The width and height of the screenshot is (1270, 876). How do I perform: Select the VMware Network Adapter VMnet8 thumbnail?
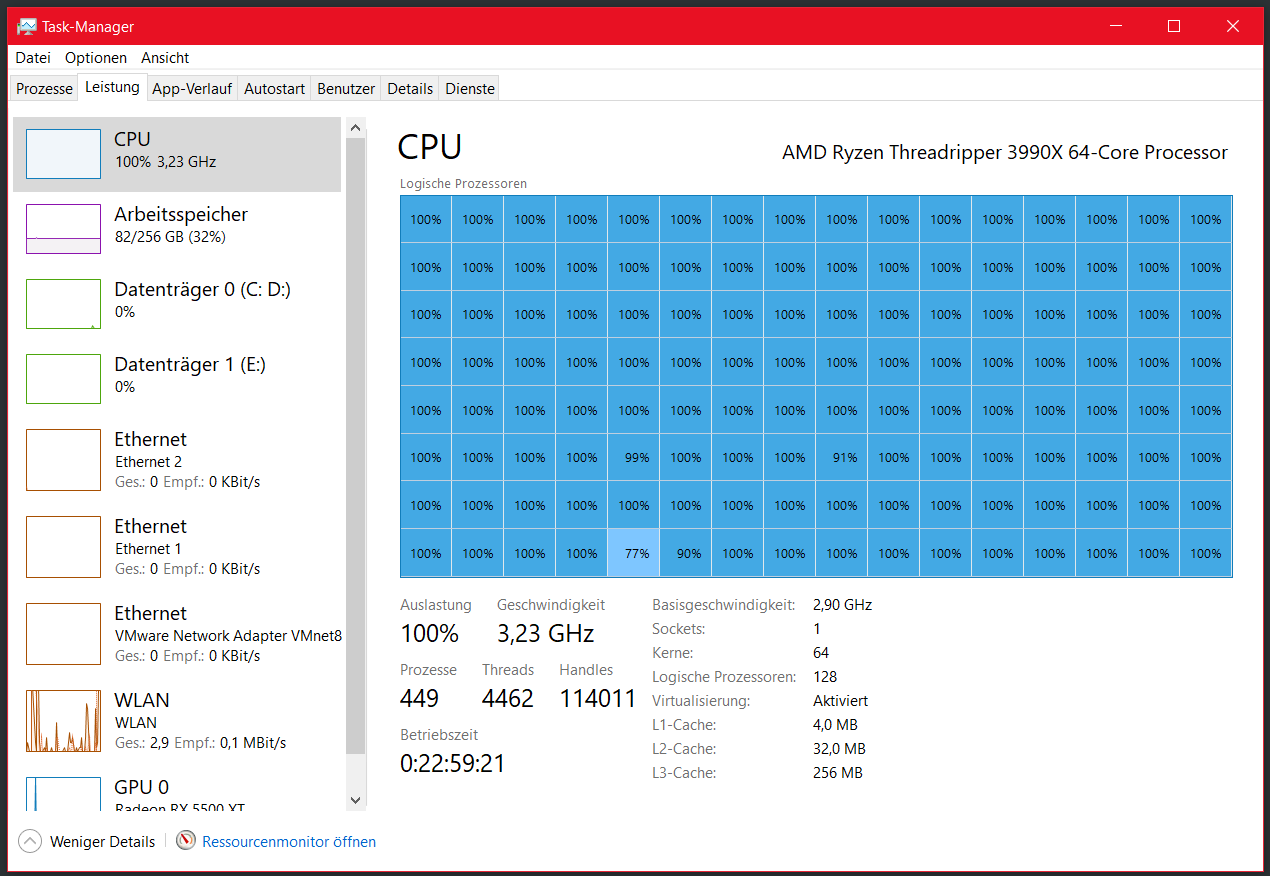(x=63, y=634)
